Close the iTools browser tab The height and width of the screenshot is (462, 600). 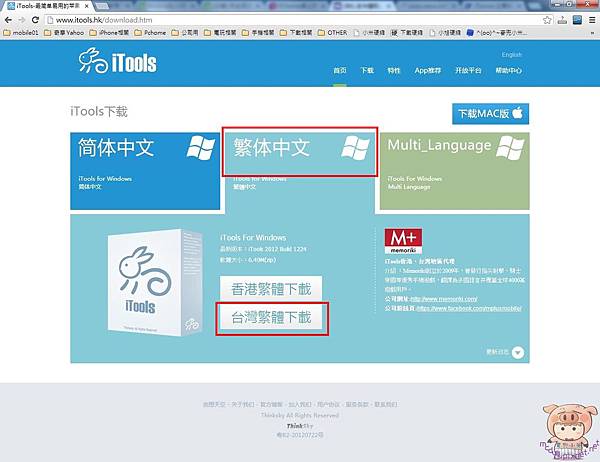click(x=87, y=6)
